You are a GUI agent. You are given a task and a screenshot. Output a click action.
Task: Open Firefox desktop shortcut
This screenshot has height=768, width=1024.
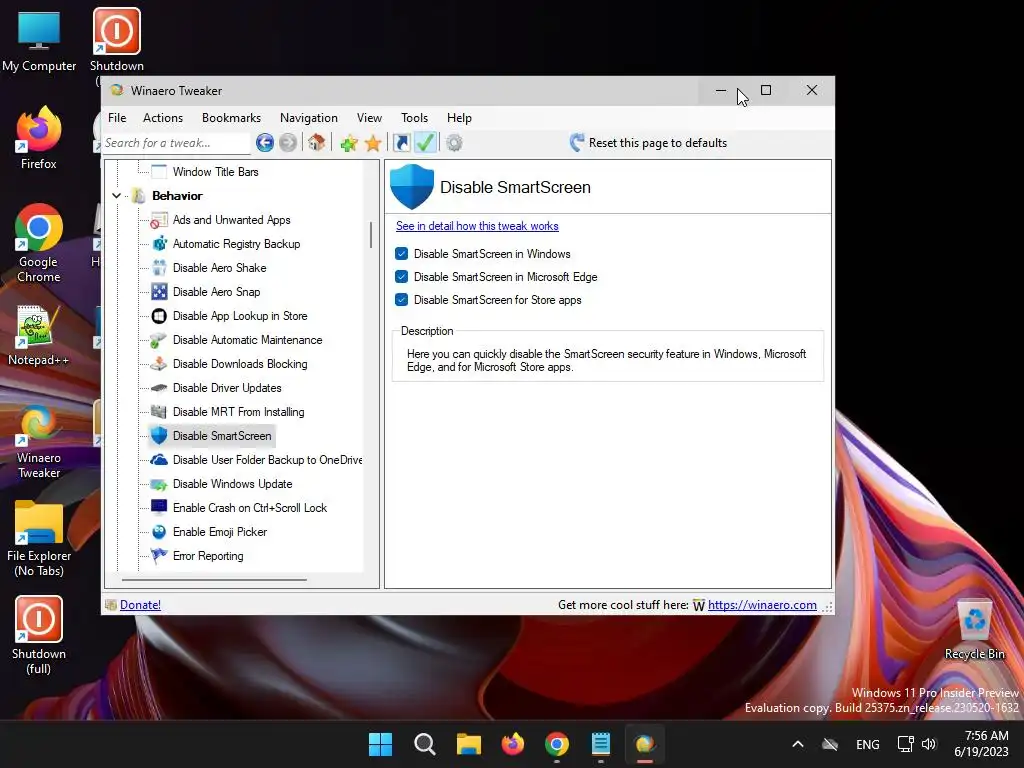pos(39,138)
